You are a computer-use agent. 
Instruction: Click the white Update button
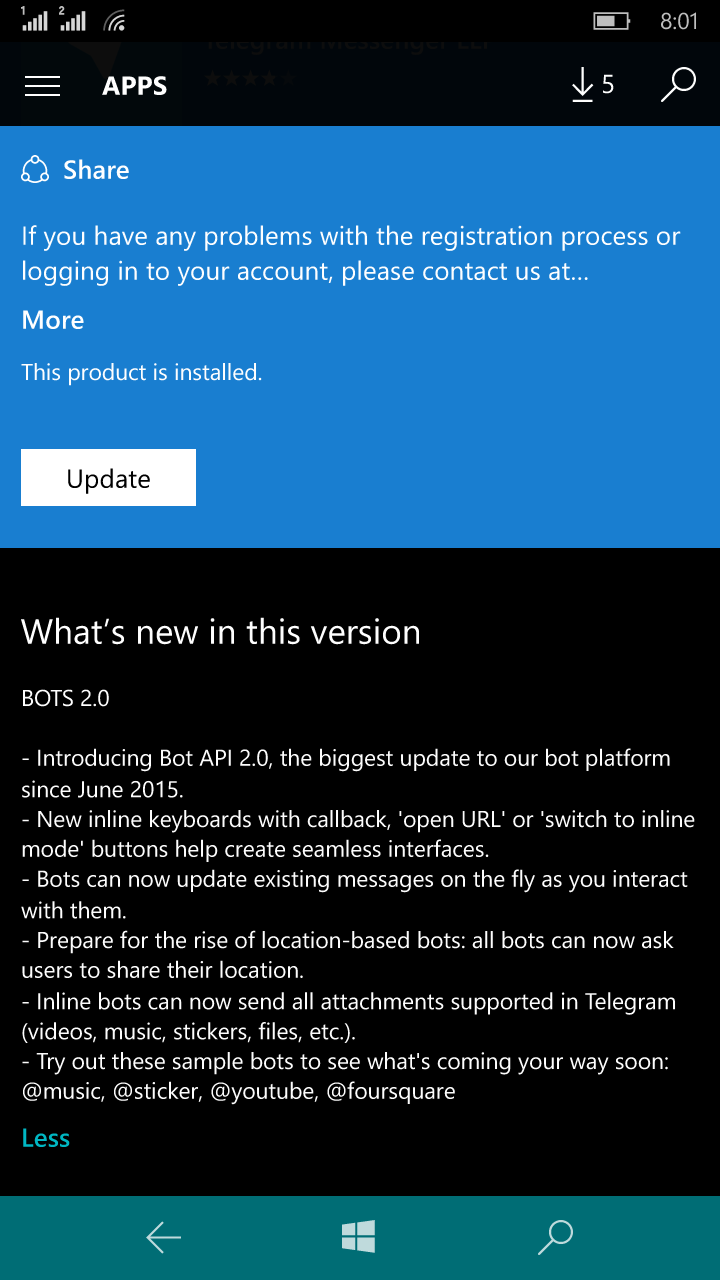pyautogui.click(x=108, y=478)
